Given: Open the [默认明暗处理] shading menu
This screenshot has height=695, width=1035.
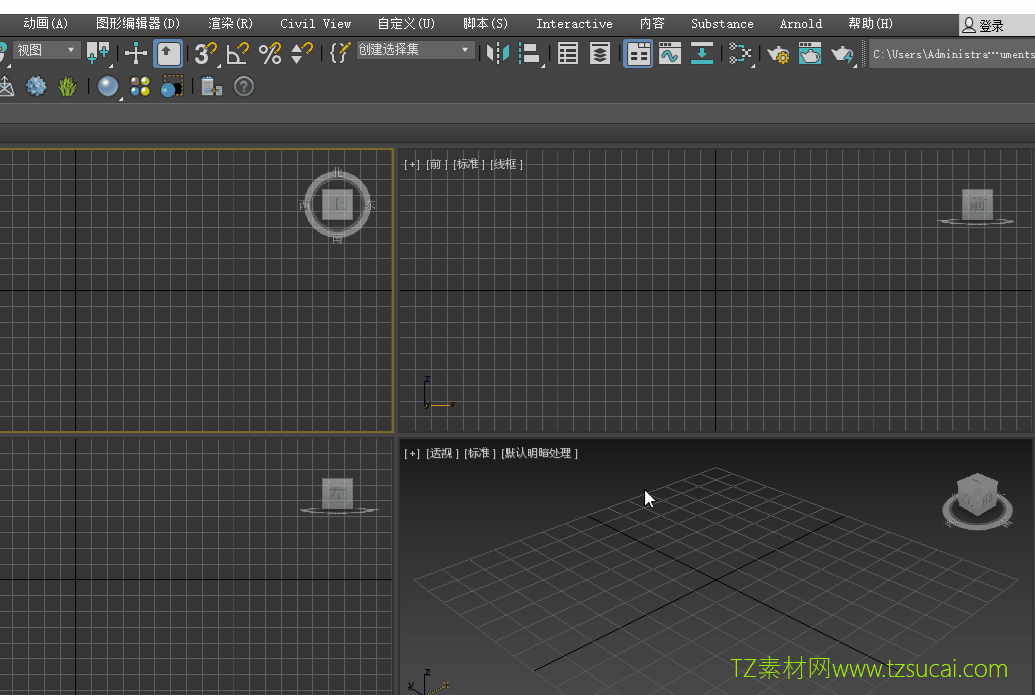Looking at the screenshot, I should pos(539,453).
